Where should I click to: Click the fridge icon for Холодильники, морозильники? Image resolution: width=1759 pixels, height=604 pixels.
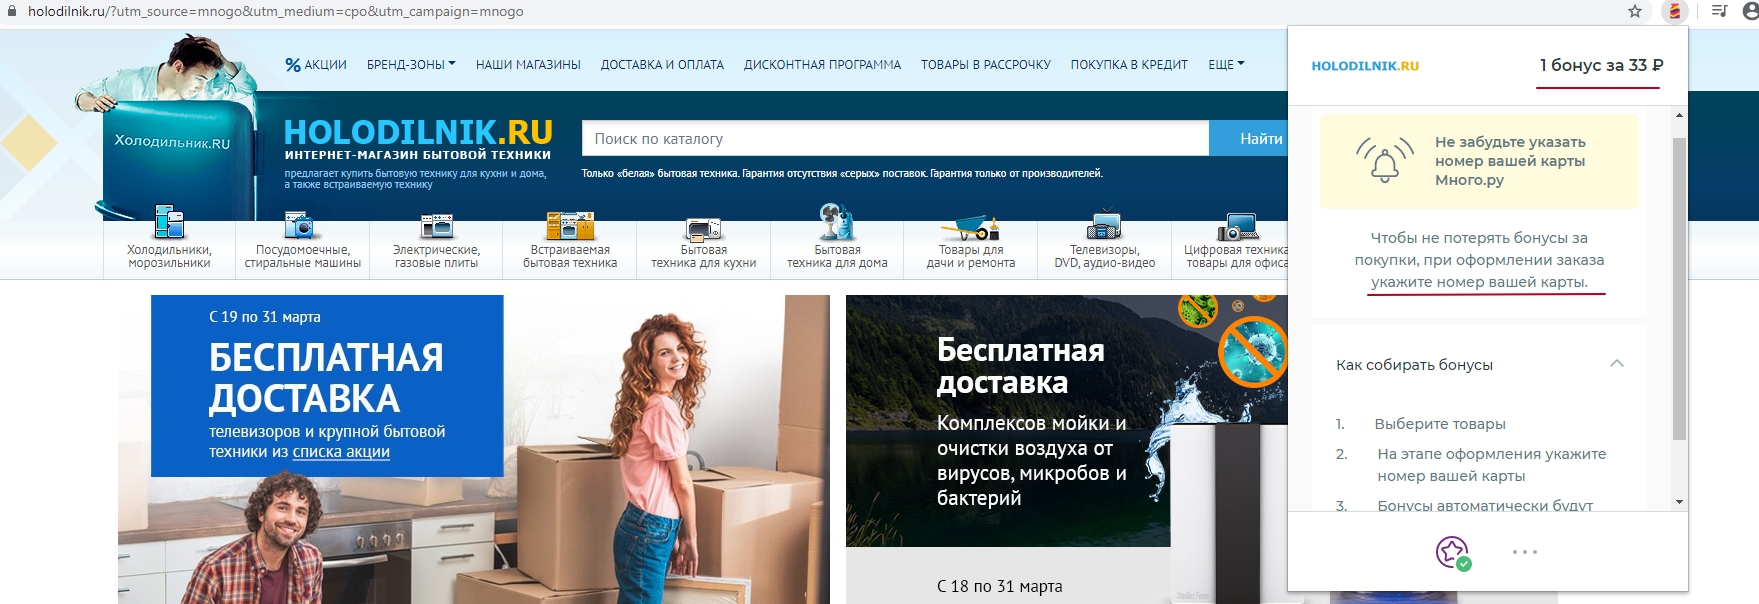169,222
